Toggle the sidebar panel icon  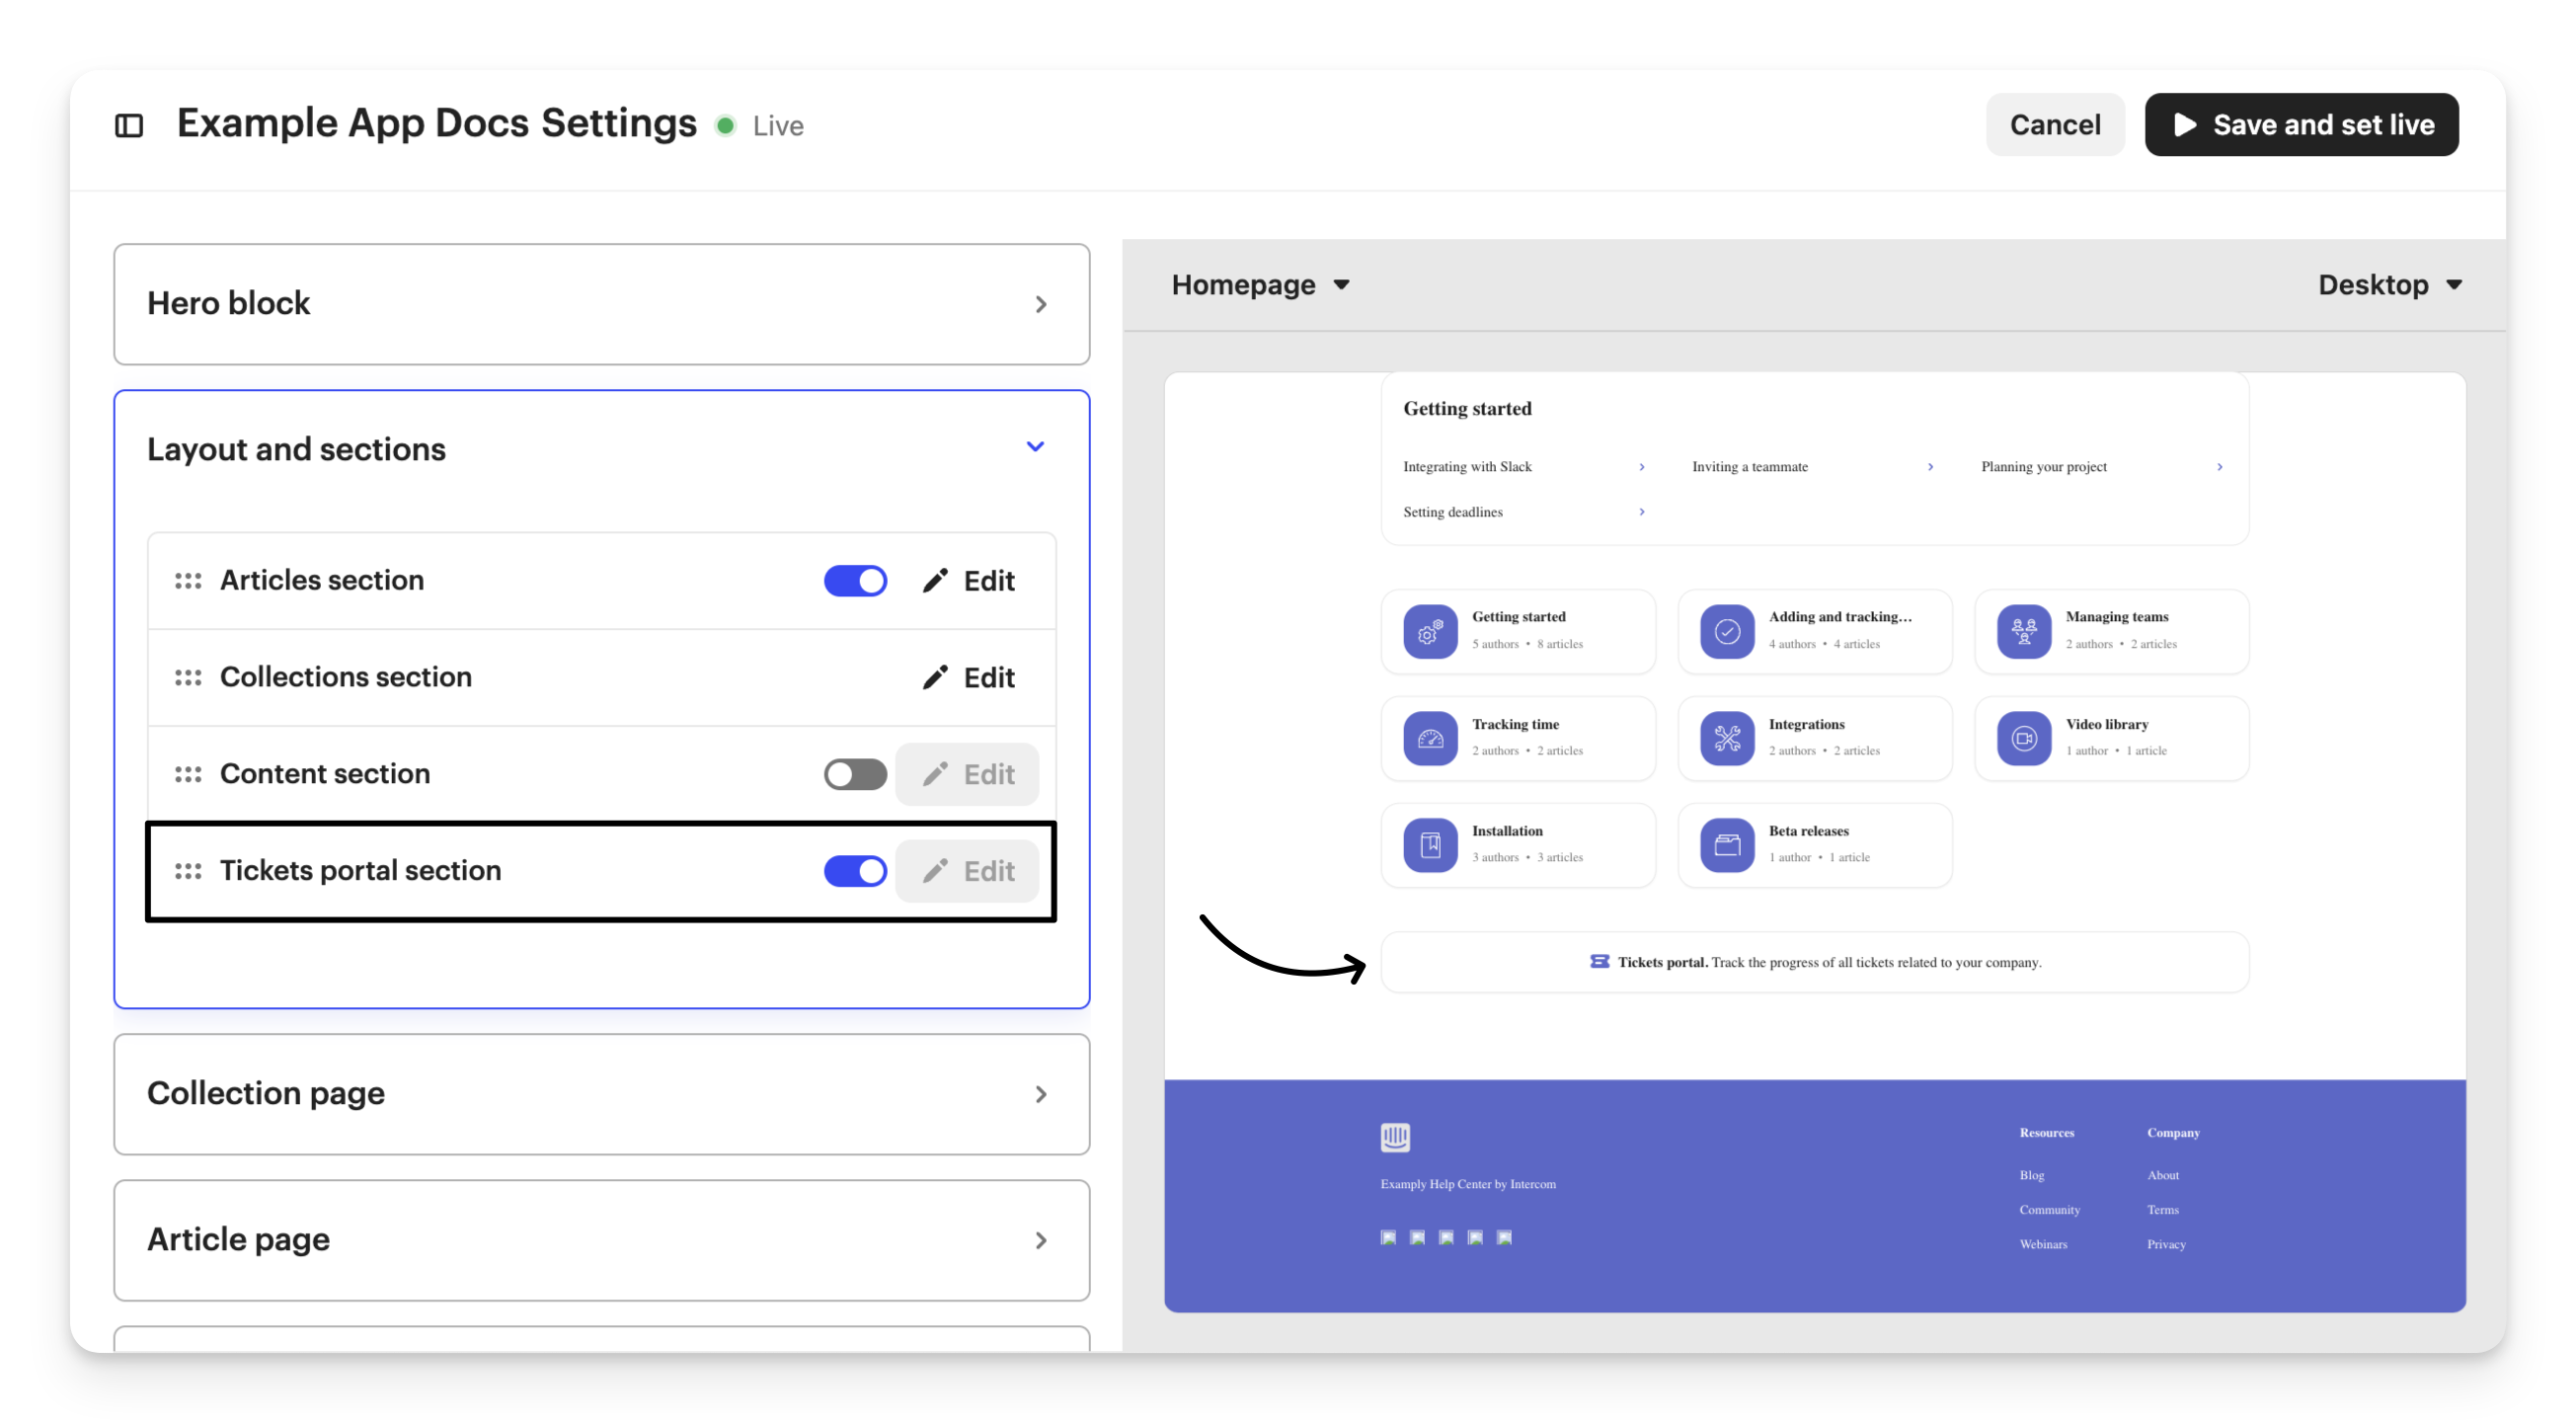pos(129,126)
